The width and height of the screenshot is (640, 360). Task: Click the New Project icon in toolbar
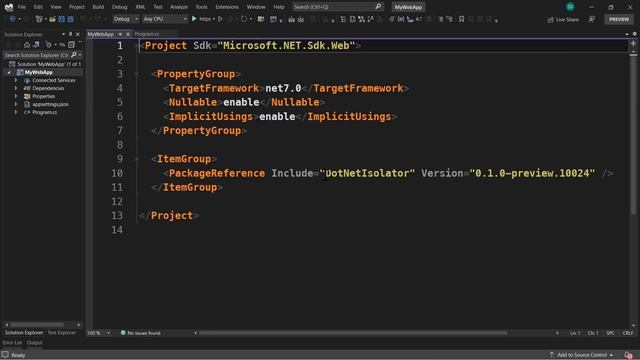[x=39, y=19]
